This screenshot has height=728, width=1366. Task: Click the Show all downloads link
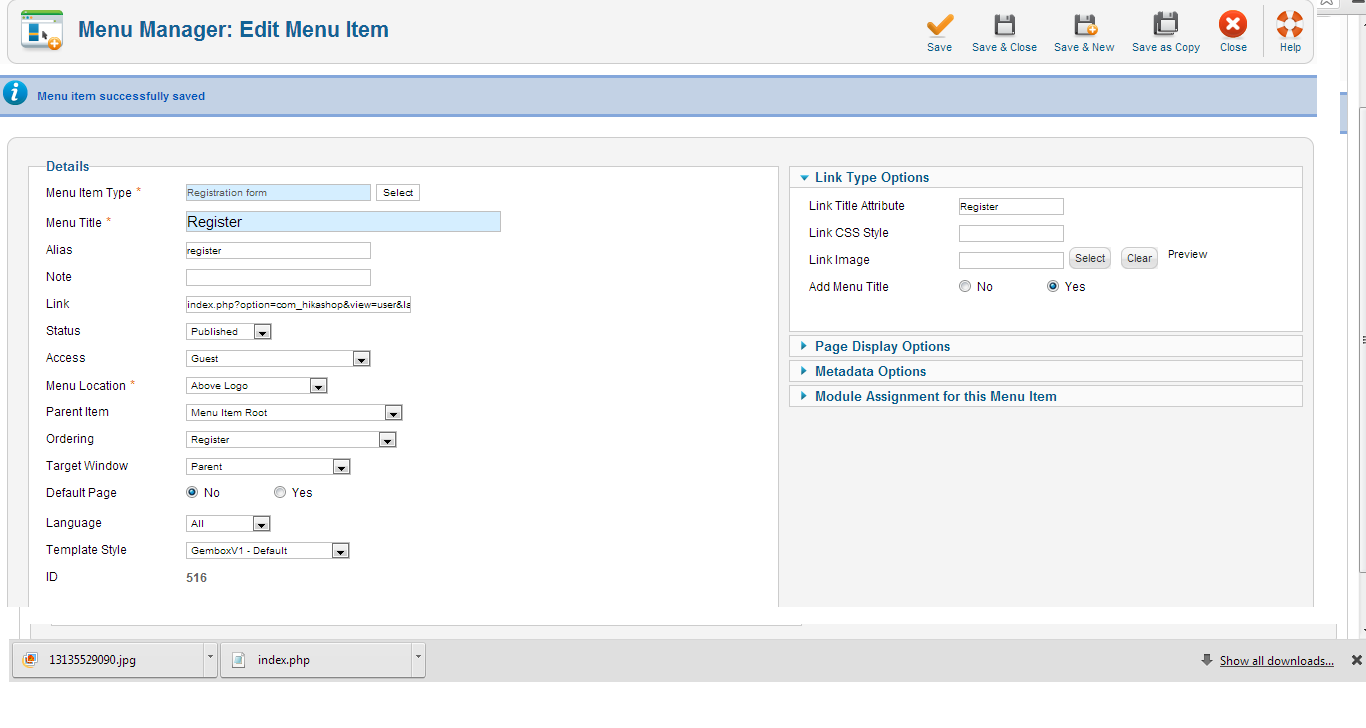click(1277, 660)
